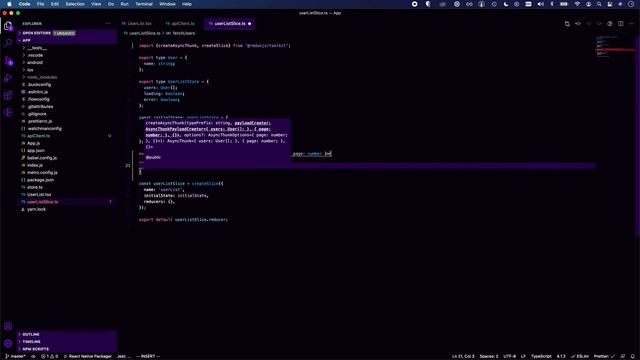Open the Run and Debug view

click(8, 78)
